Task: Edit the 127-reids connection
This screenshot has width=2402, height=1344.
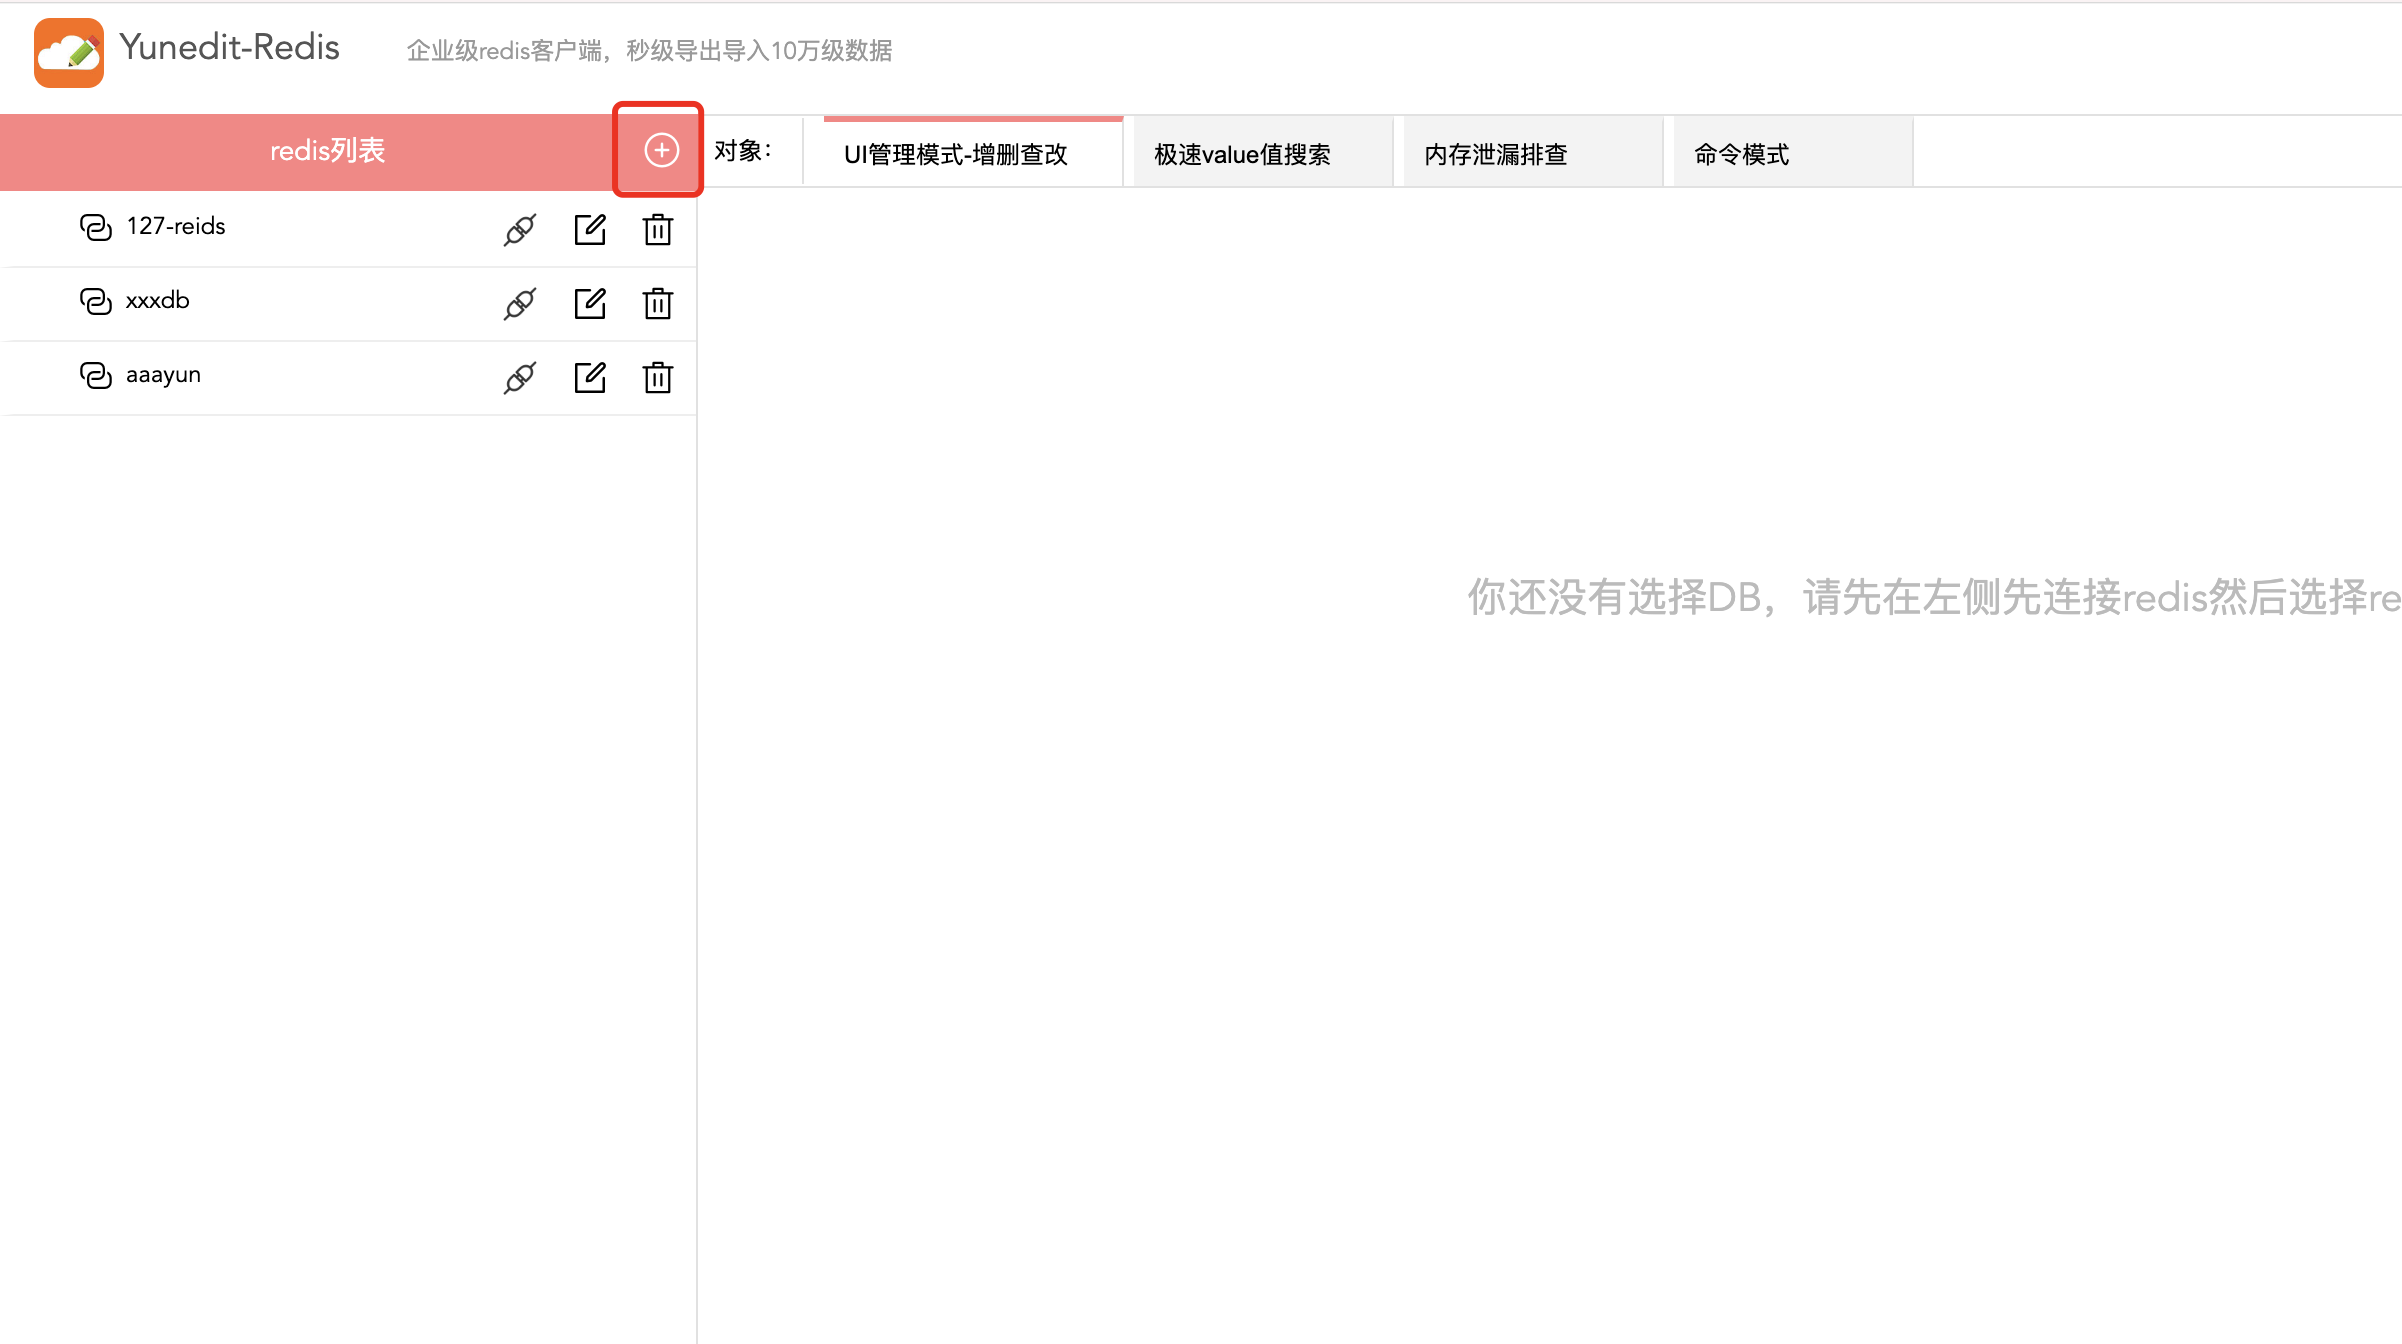Action: (x=590, y=229)
